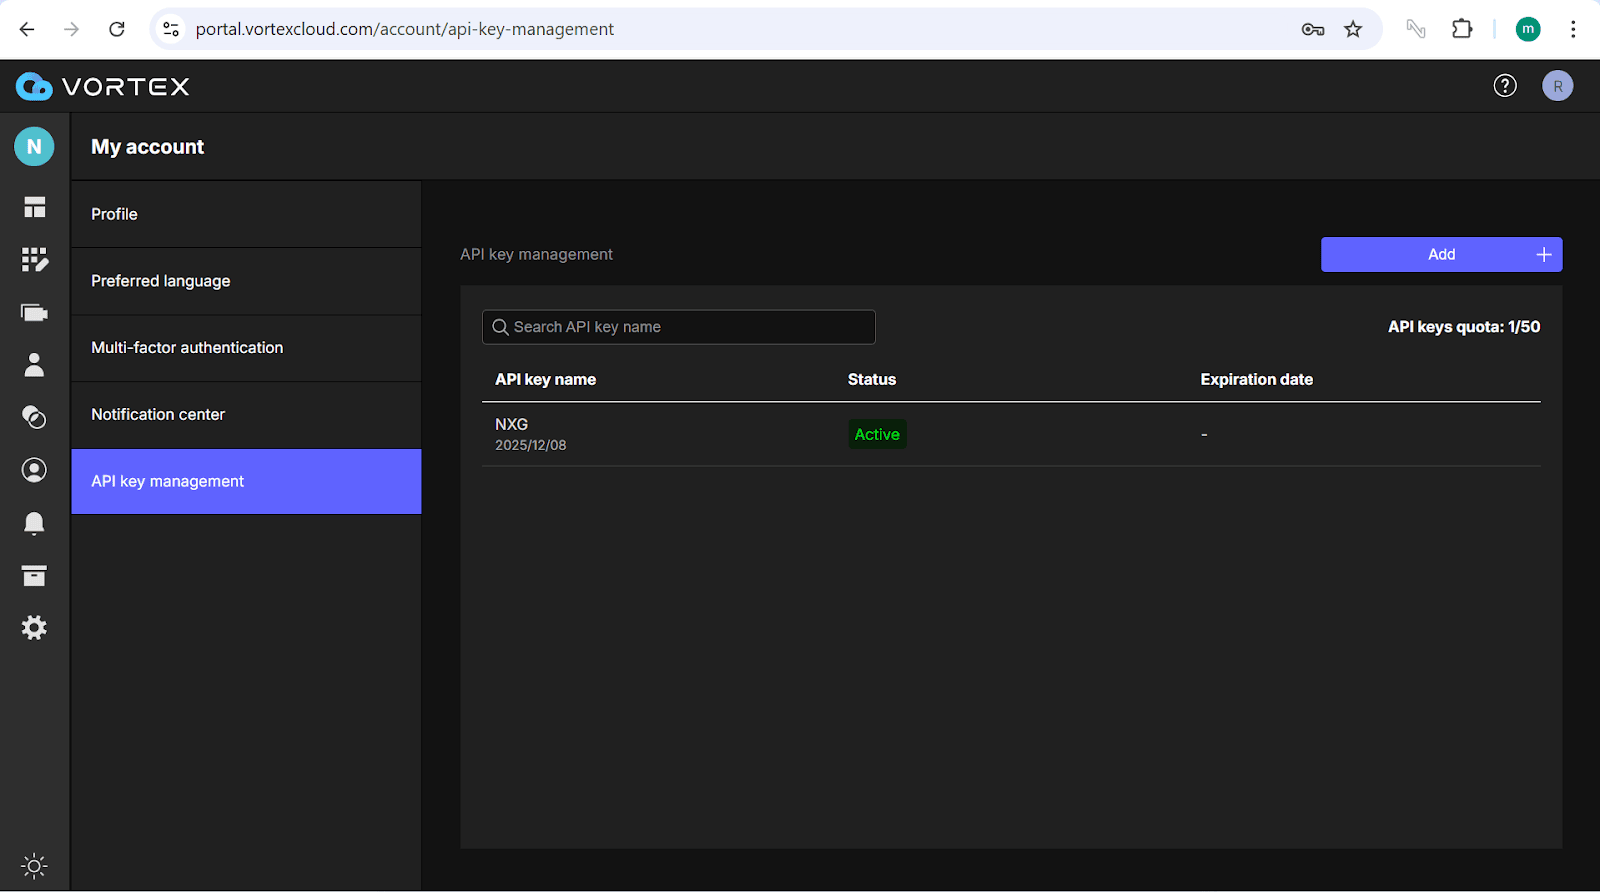Select Notification center menu item
The height and width of the screenshot is (892, 1600).
coord(246,415)
